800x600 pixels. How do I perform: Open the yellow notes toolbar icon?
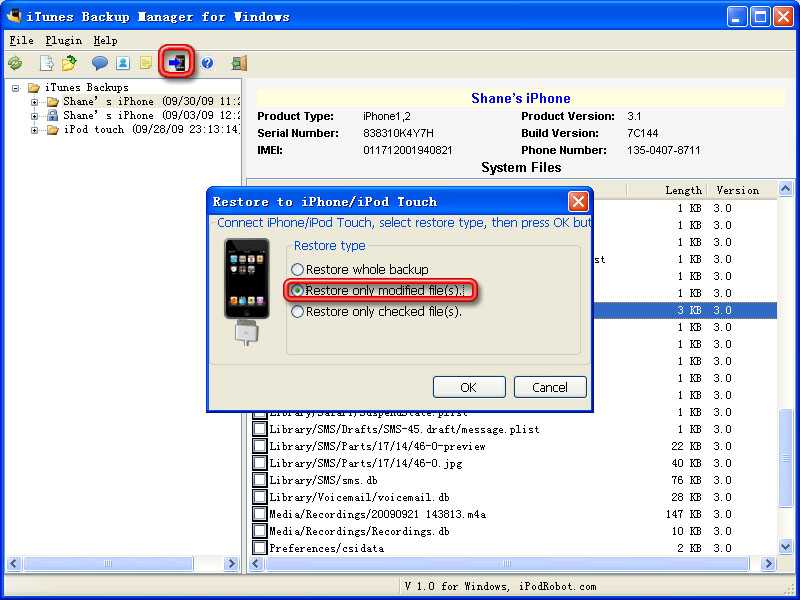146,63
